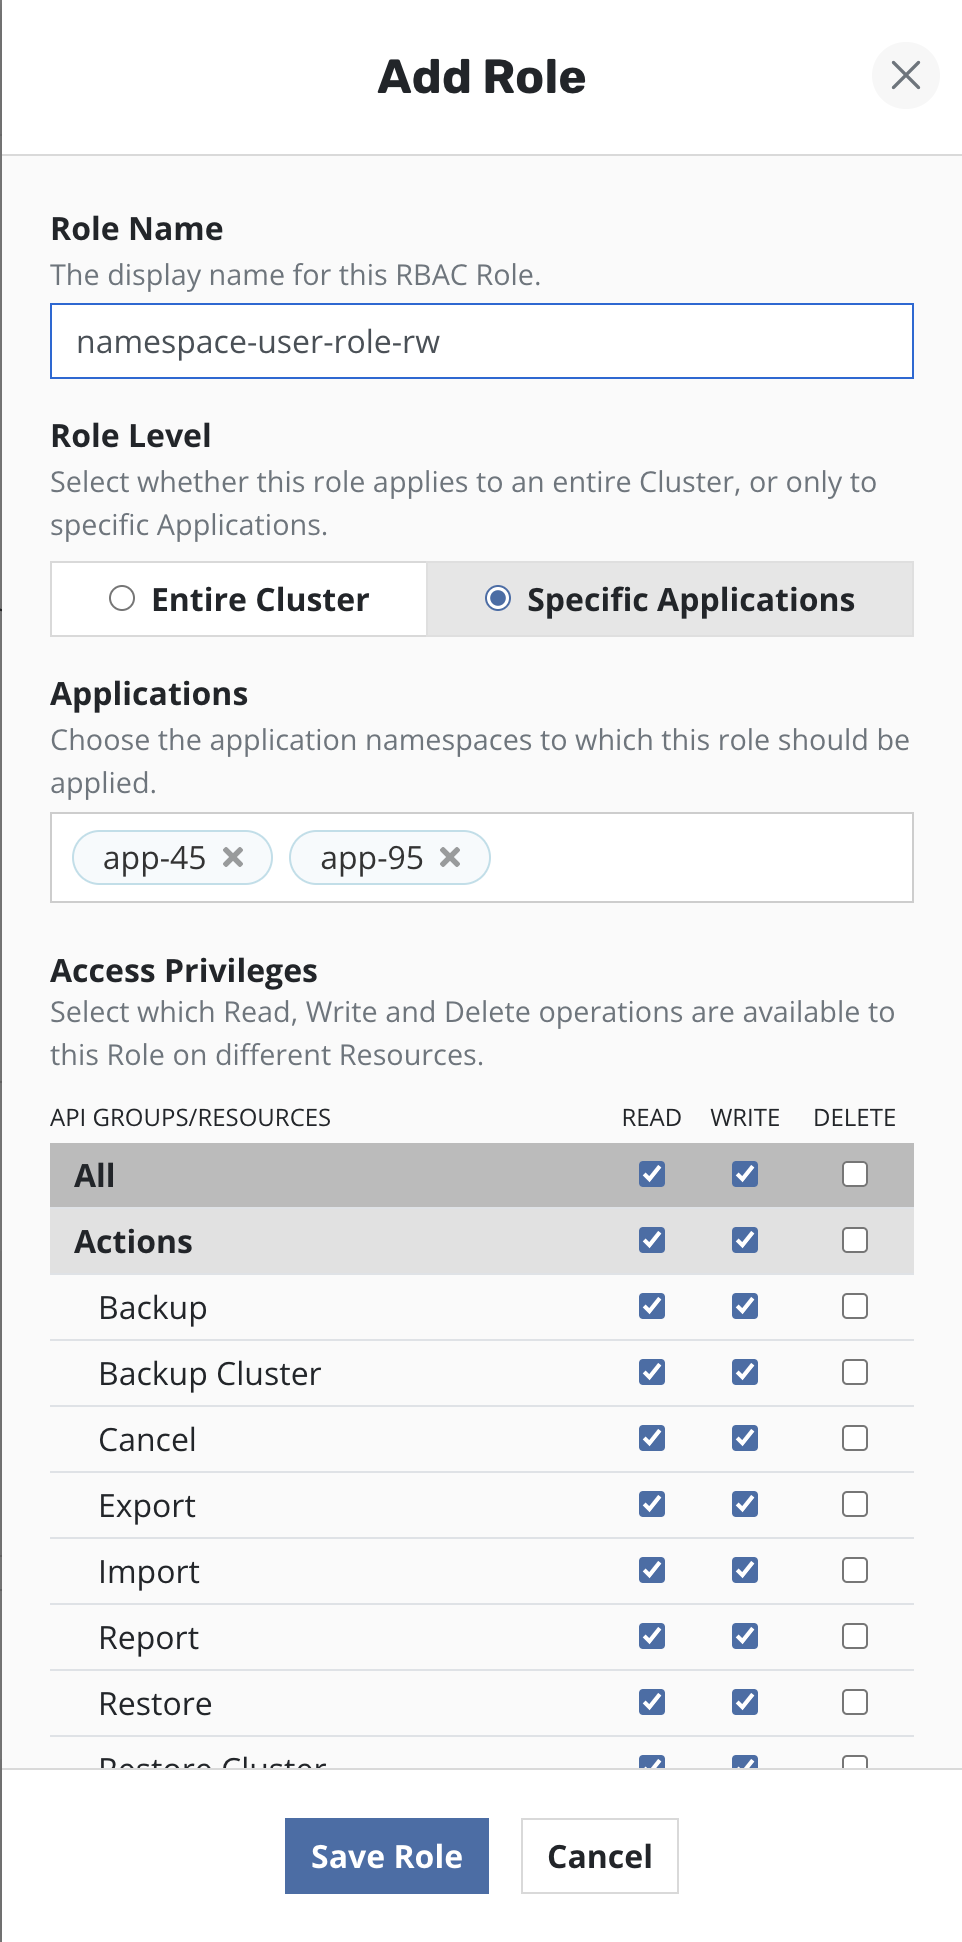Screen dimensions: 962x1942
Task: Uncheck Write permission for Export
Action: tap(745, 1504)
